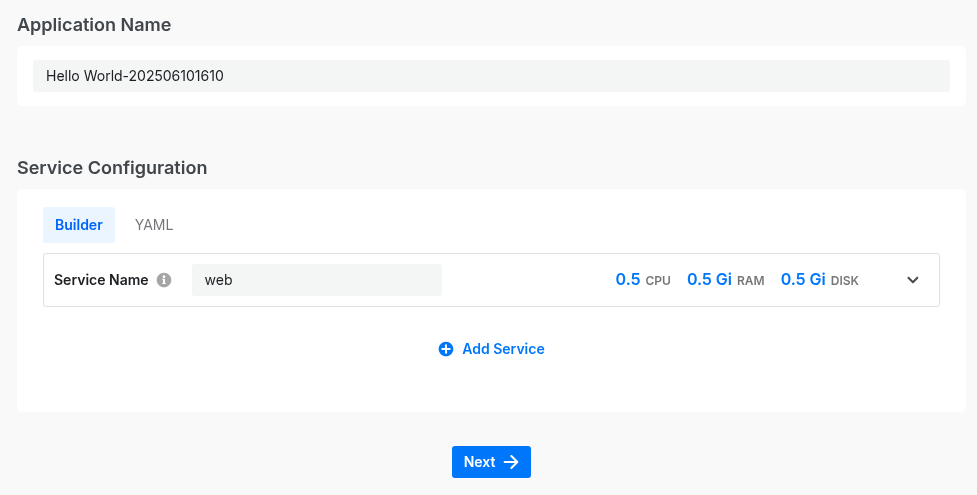Click the Application Name heading
This screenshot has width=977, height=495.
94,25
